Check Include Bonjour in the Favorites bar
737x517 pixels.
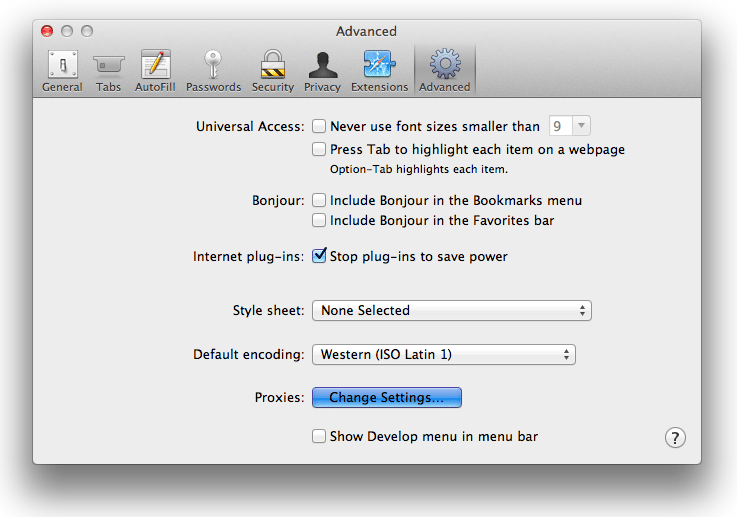319,220
